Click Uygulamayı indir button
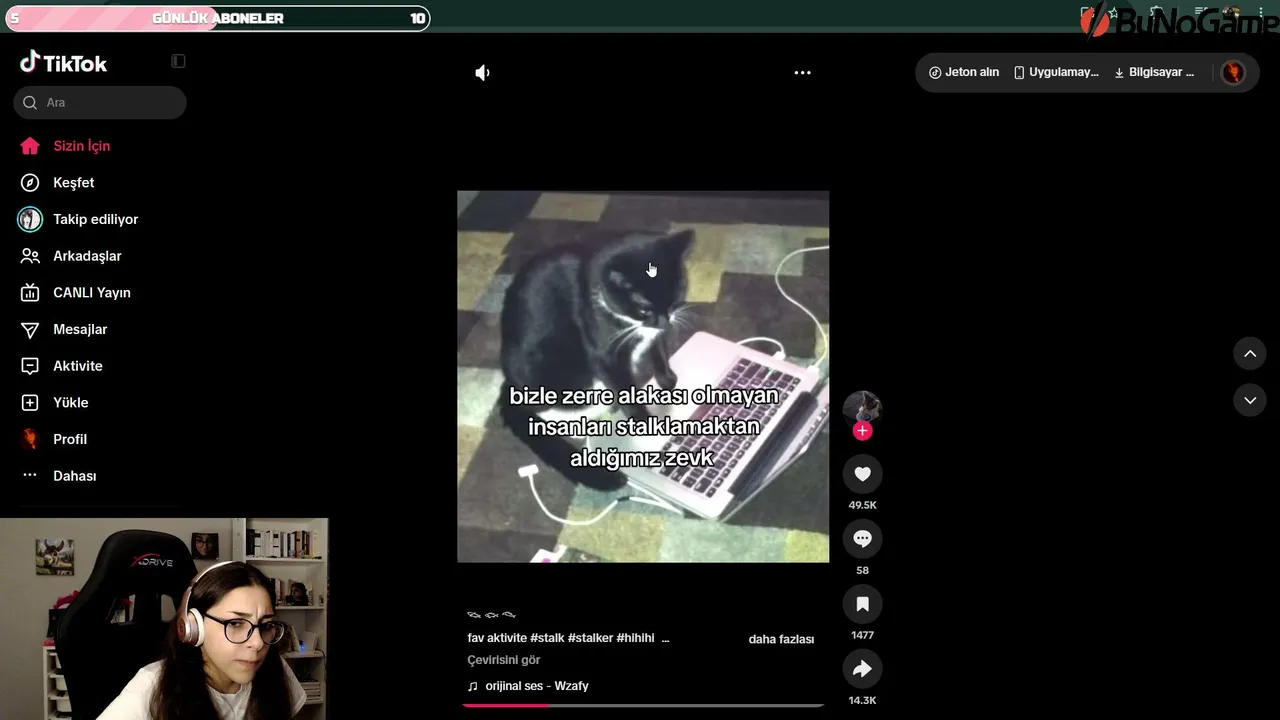Image resolution: width=1280 pixels, height=720 pixels. click(x=1056, y=72)
